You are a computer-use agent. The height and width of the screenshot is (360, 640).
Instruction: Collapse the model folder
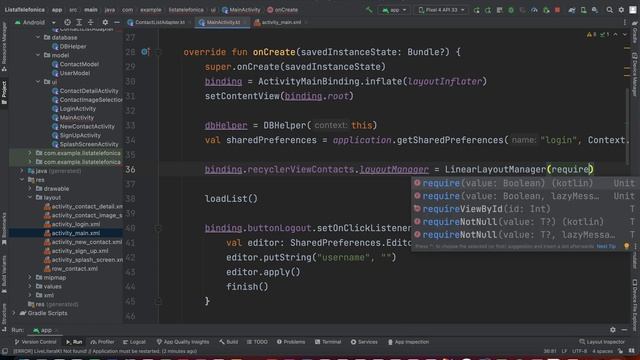pyautogui.click(x=38, y=55)
